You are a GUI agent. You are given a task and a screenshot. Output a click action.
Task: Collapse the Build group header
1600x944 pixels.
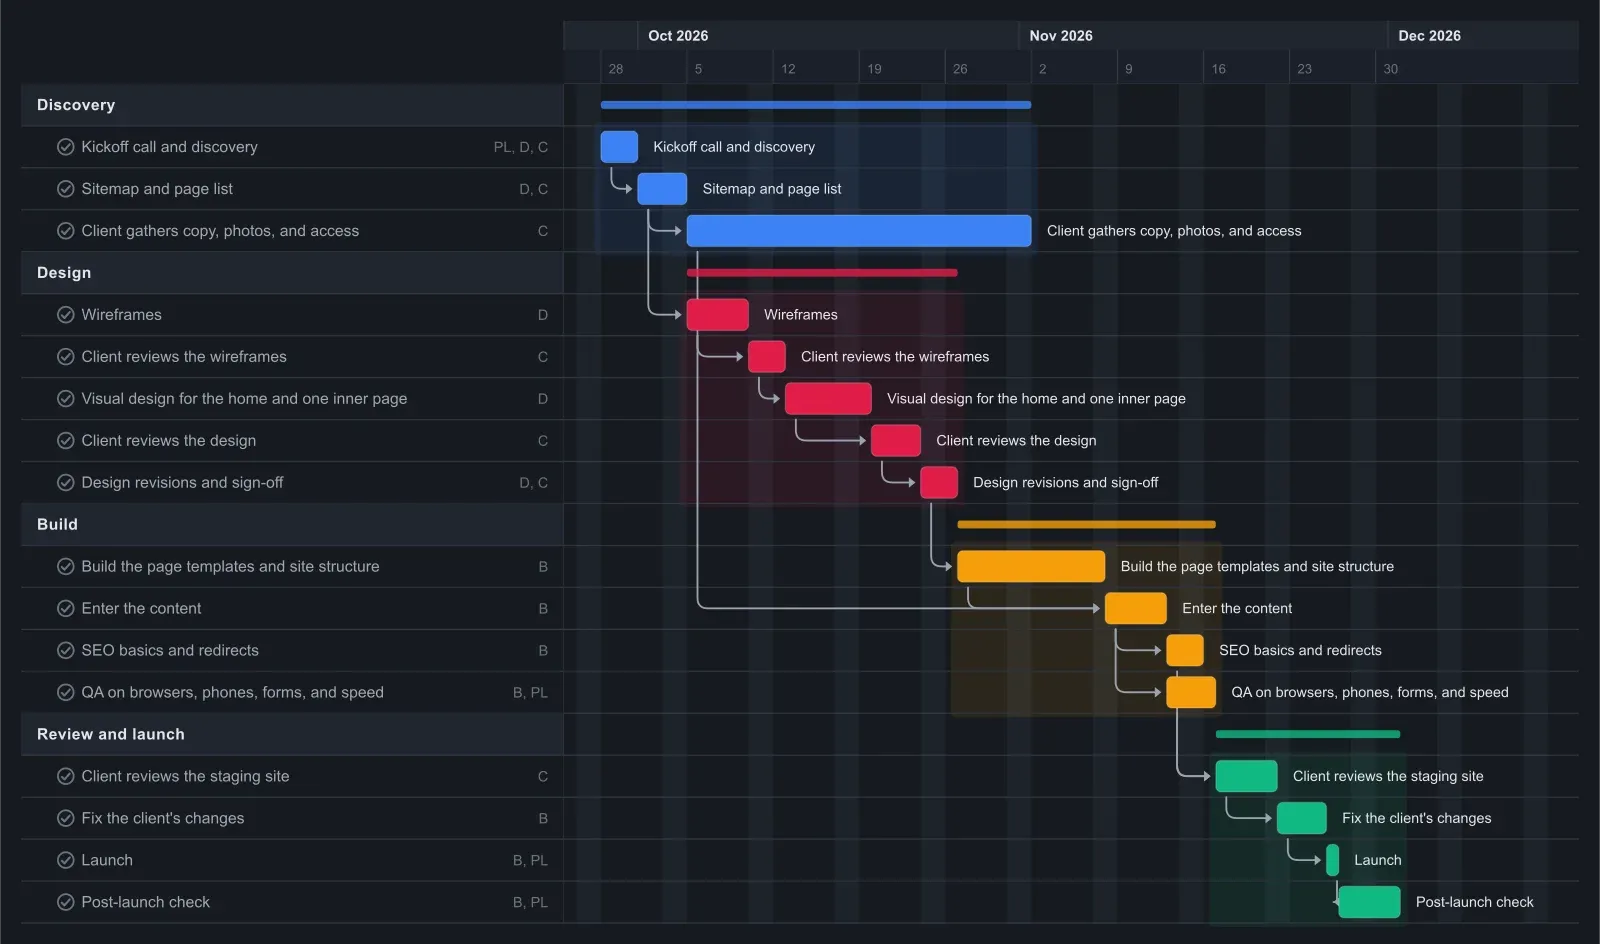pos(292,524)
